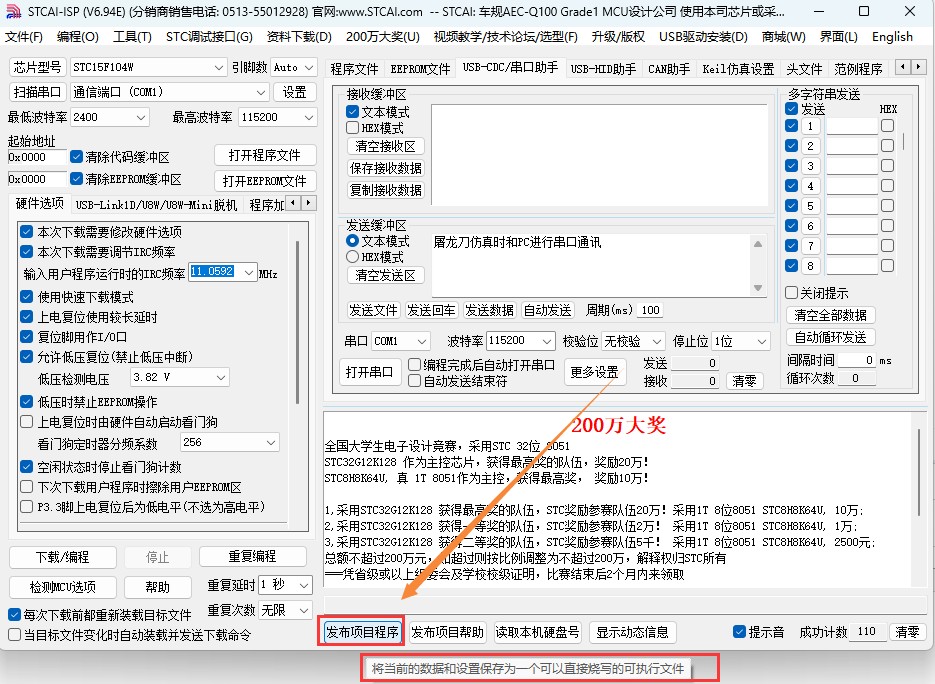Check 编程完成后自动打开串口
Image resolution: width=935 pixels, height=684 pixels.
[414, 364]
